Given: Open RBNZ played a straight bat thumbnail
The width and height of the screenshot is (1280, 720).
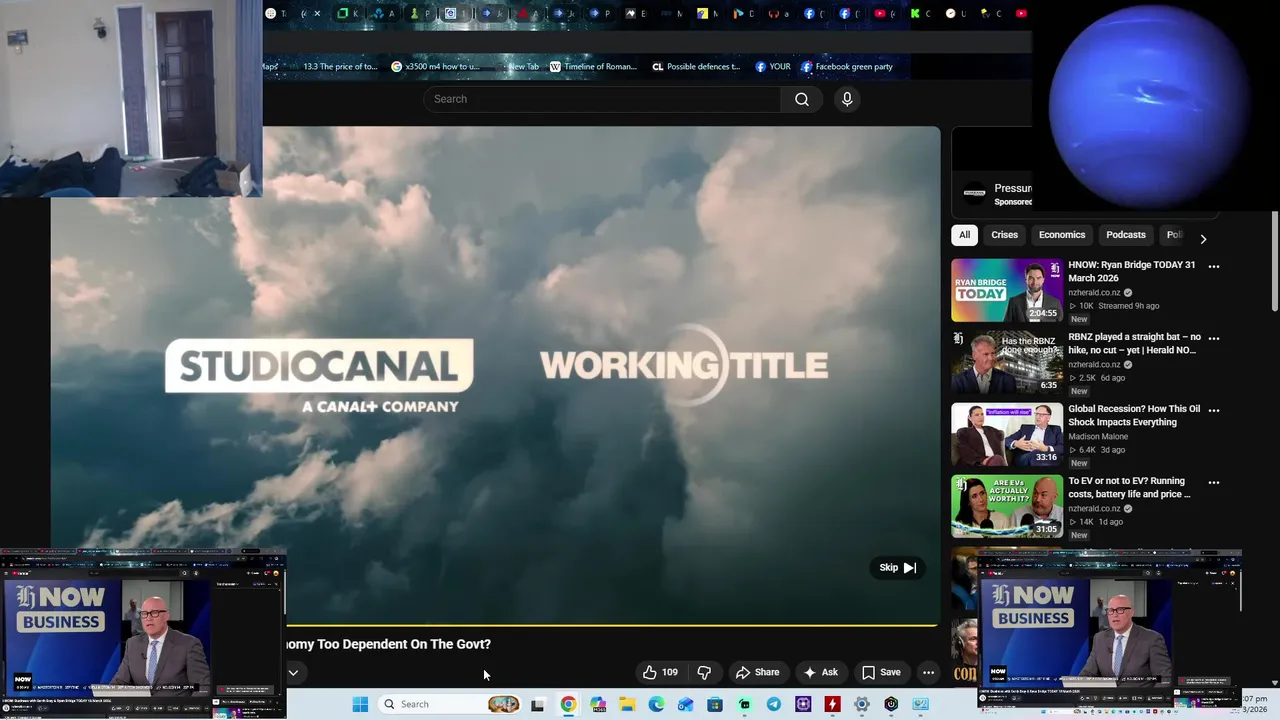Looking at the screenshot, I should (1007, 363).
